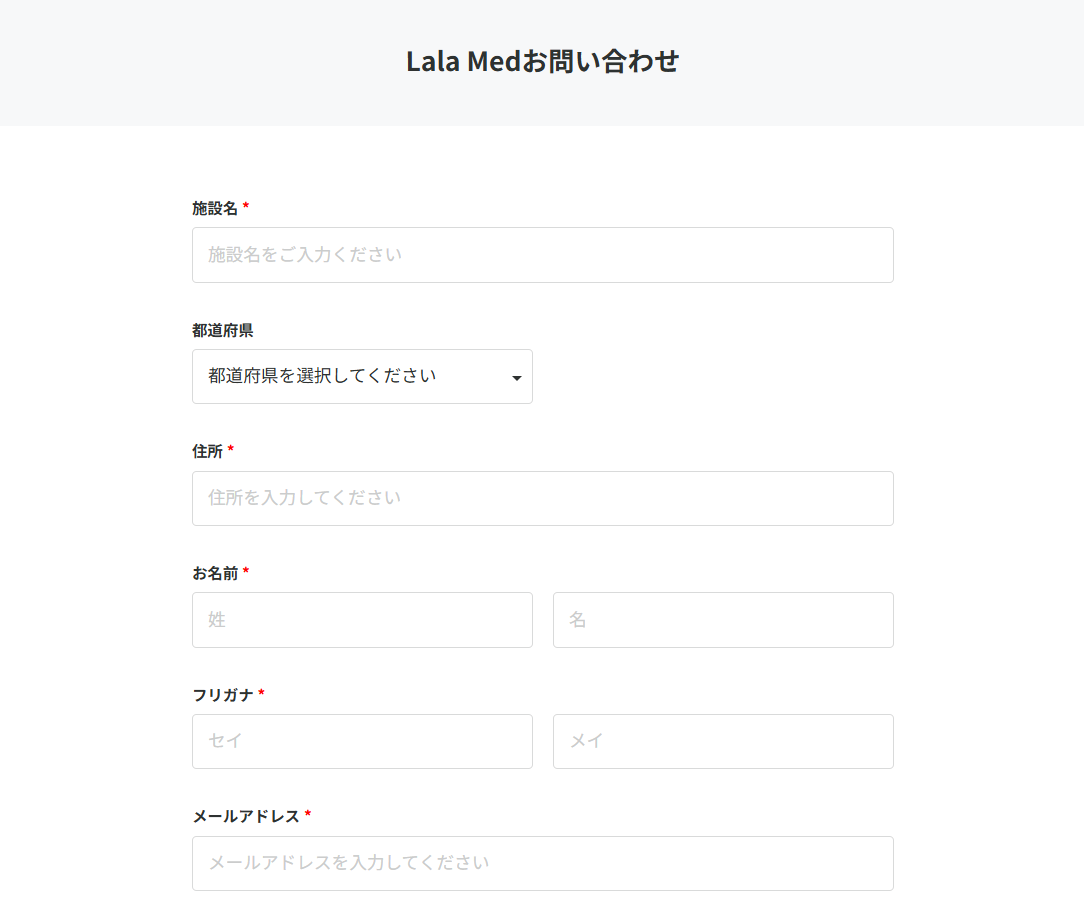Select the セイ furigana field
The width and height of the screenshot is (1084, 905).
point(362,741)
